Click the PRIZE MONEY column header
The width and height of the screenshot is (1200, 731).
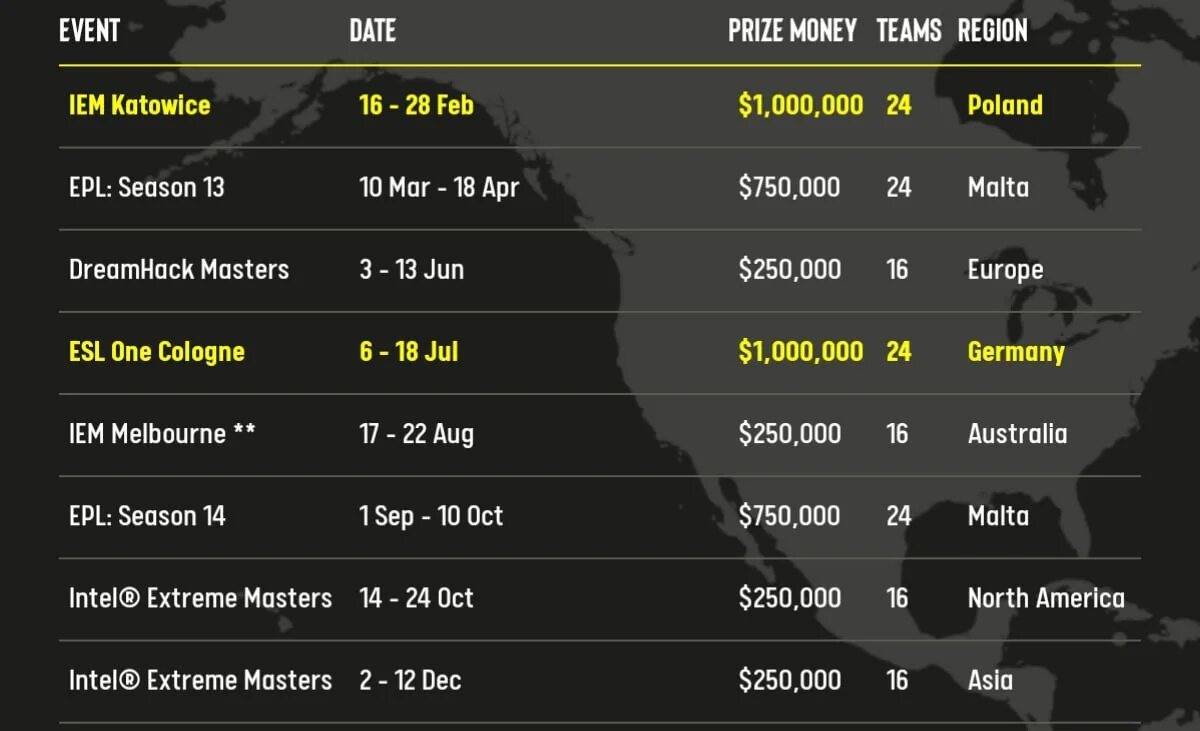click(792, 30)
